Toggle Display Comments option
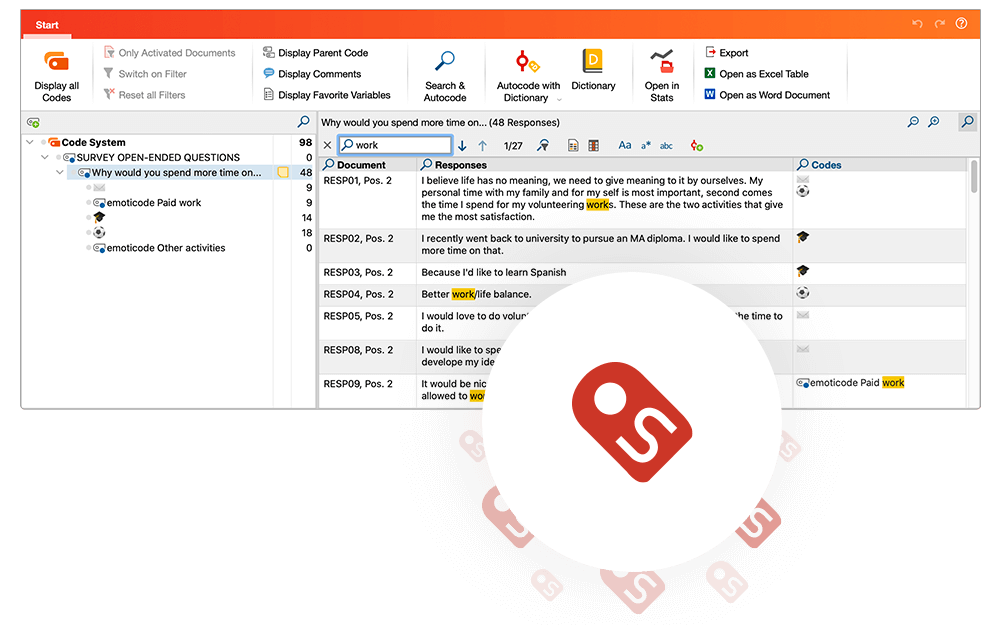 tap(312, 74)
